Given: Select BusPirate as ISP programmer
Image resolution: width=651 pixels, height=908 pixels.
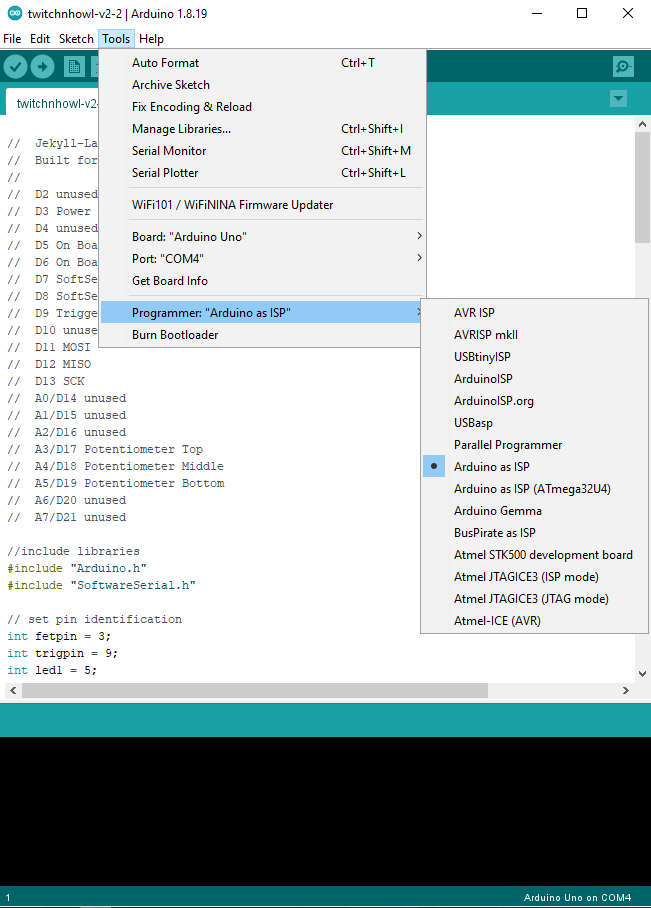Looking at the screenshot, I should pyautogui.click(x=534, y=533).
